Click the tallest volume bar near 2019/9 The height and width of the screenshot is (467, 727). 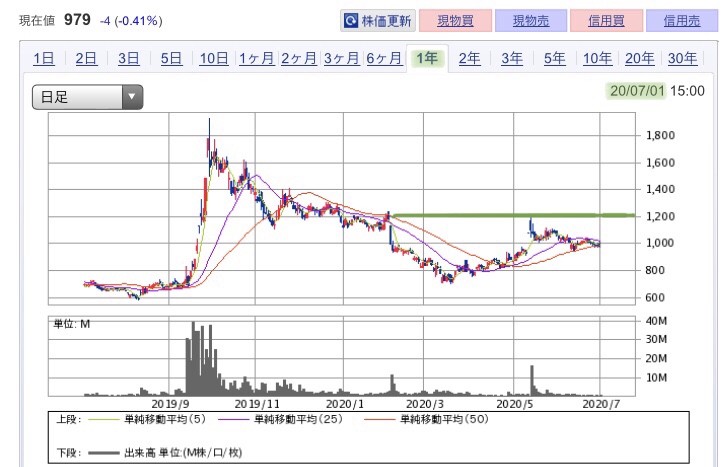point(193,358)
